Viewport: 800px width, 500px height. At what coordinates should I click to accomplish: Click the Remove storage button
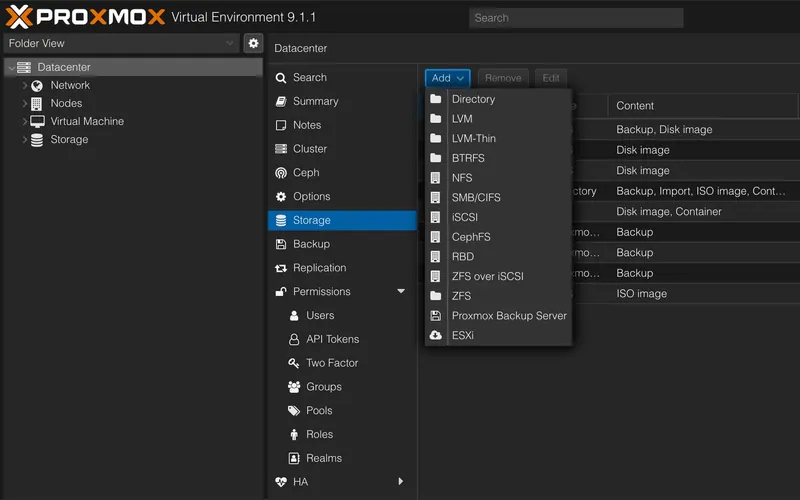click(x=503, y=78)
